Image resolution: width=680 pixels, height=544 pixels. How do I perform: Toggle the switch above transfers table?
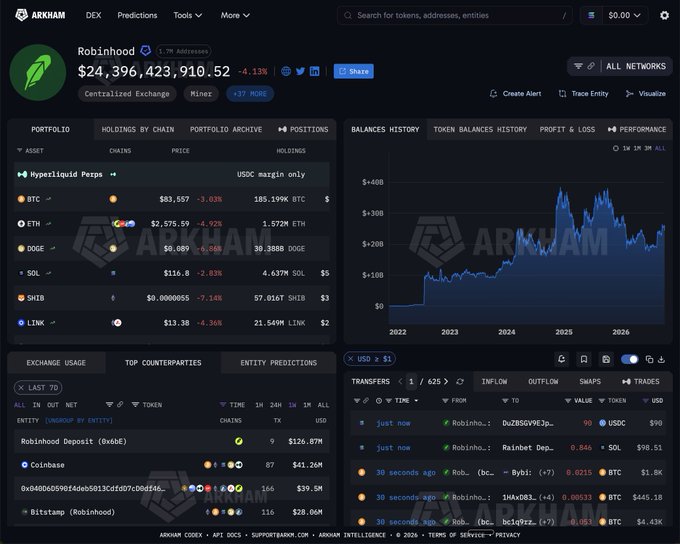(629, 359)
